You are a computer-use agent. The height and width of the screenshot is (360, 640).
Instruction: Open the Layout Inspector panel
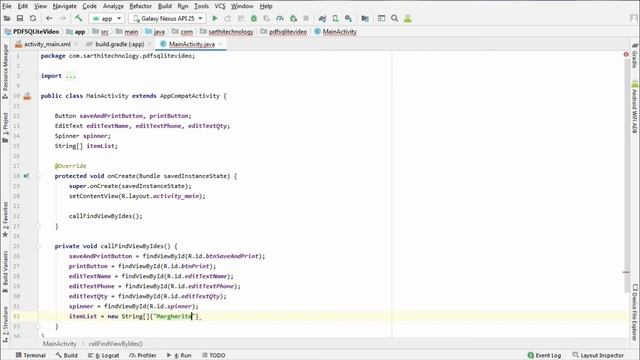click(x=598, y=355)
